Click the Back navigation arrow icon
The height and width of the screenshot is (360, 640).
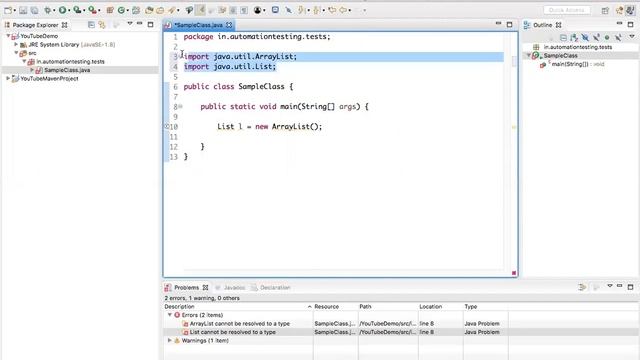click(344, 10)
